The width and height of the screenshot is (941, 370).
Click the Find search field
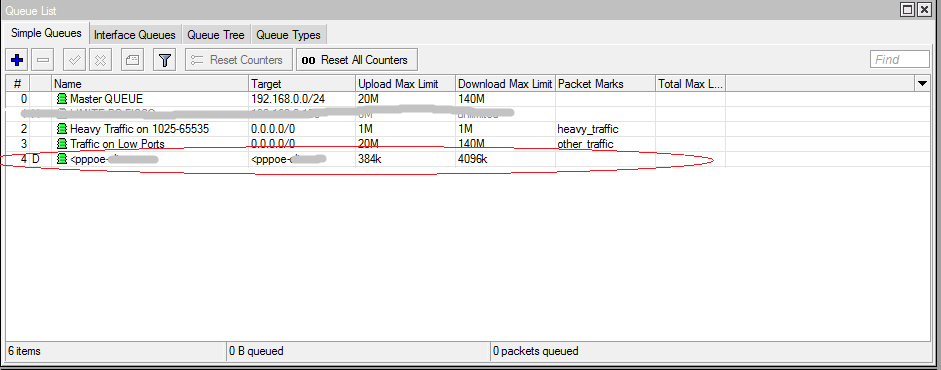click(900, 59)
